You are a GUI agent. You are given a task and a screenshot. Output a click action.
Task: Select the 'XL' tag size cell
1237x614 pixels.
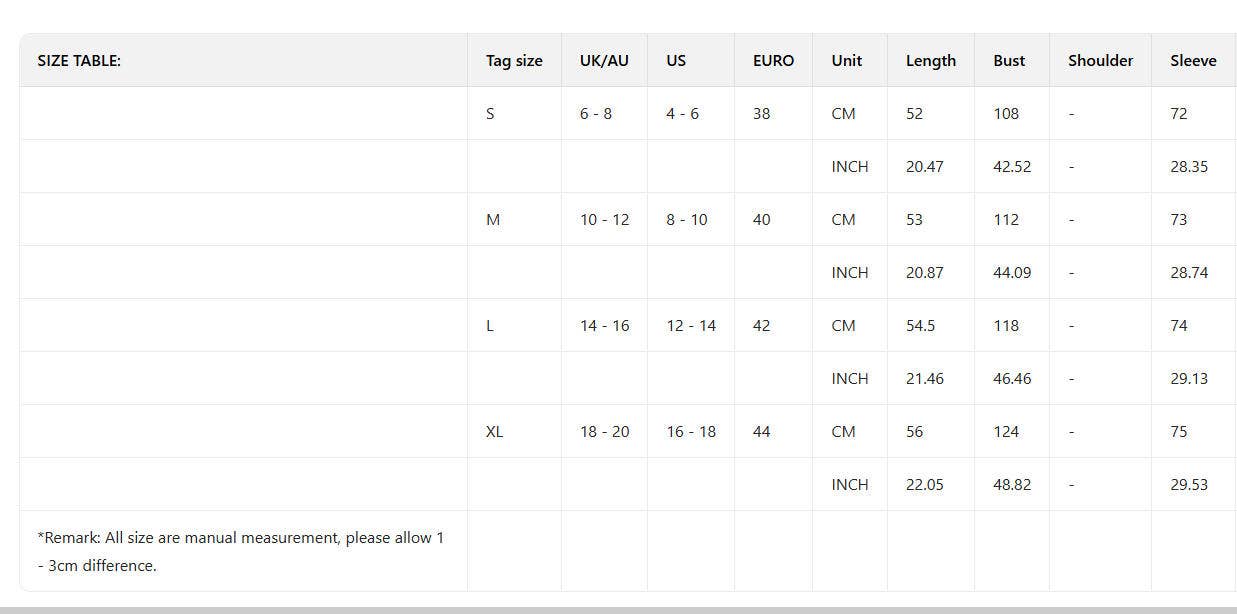[494, 432]
